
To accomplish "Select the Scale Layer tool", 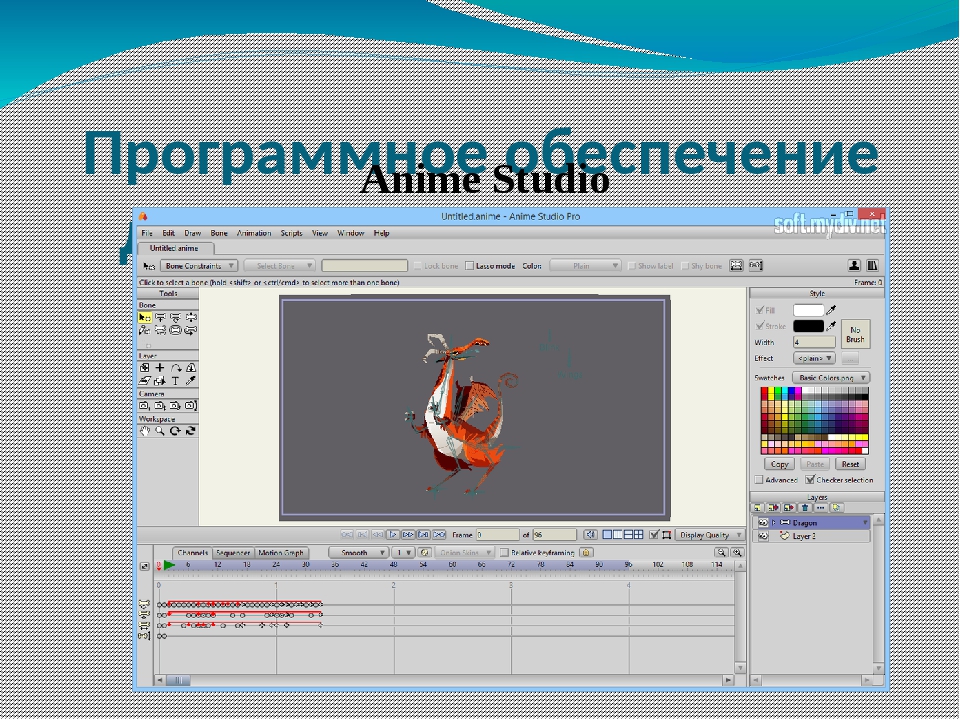I will click(x=191, y=368).
